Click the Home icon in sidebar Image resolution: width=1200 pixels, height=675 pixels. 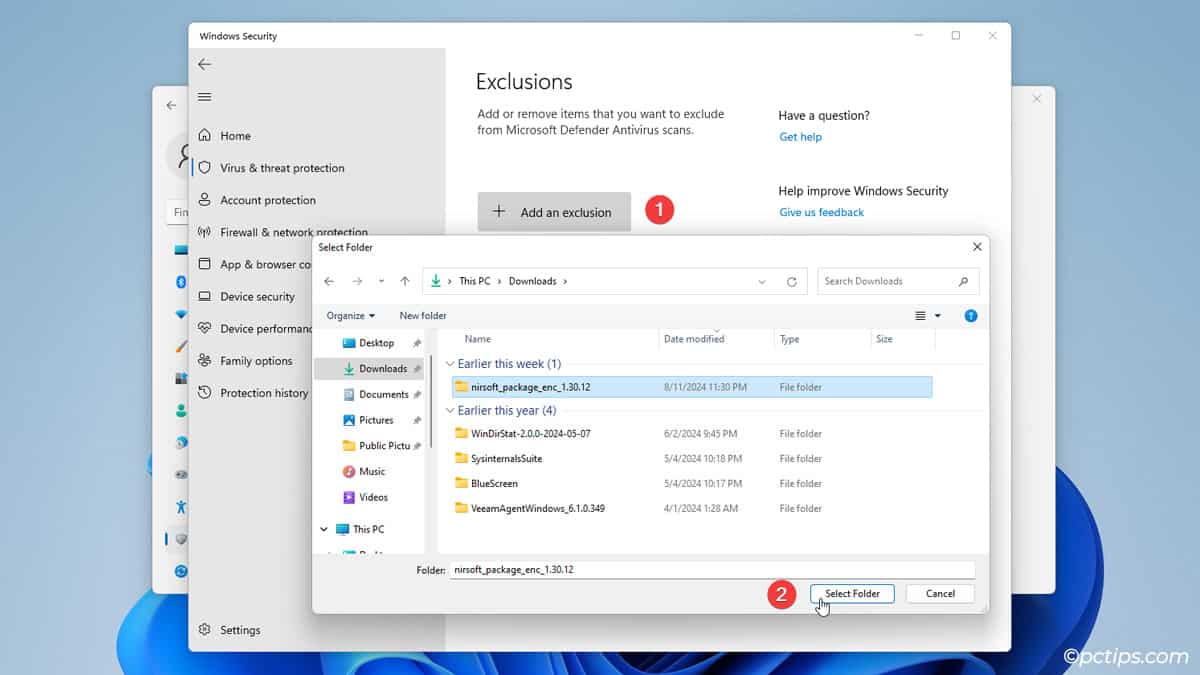(x=205, y=136)
